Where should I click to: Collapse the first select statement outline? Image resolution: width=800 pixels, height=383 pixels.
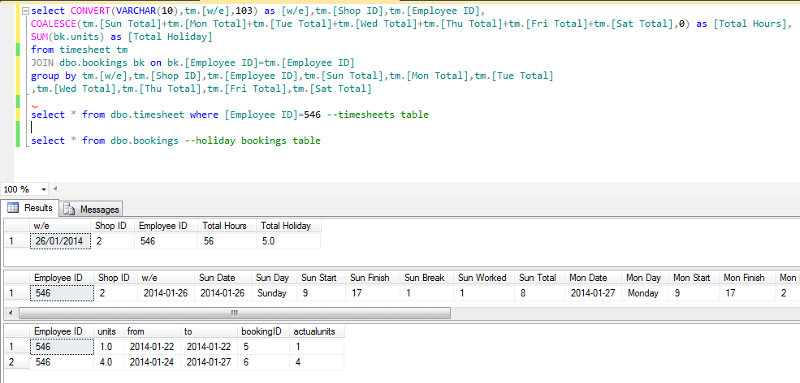(25, 11)
